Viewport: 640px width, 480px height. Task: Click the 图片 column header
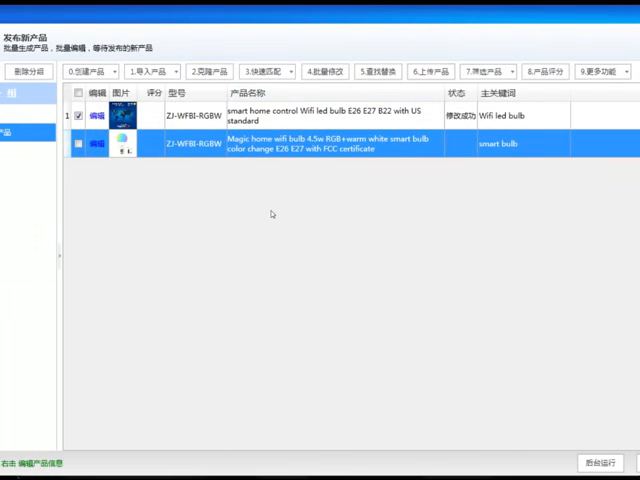tap(121, 93)
